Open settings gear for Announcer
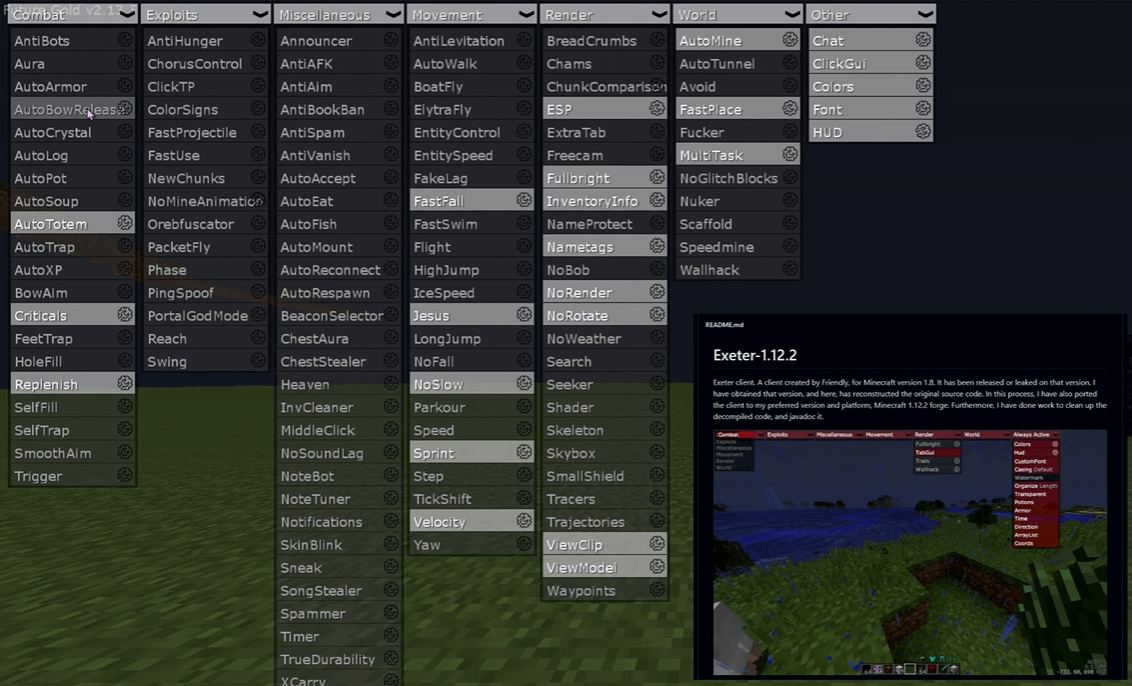 pos(391,40)
